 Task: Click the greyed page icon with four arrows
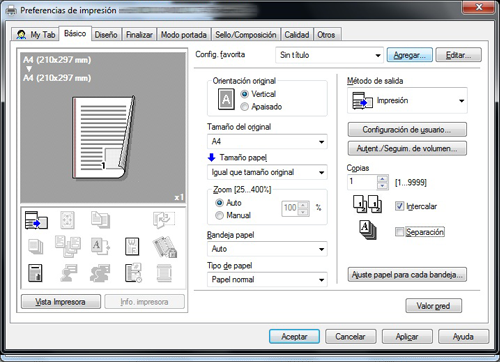67,220
